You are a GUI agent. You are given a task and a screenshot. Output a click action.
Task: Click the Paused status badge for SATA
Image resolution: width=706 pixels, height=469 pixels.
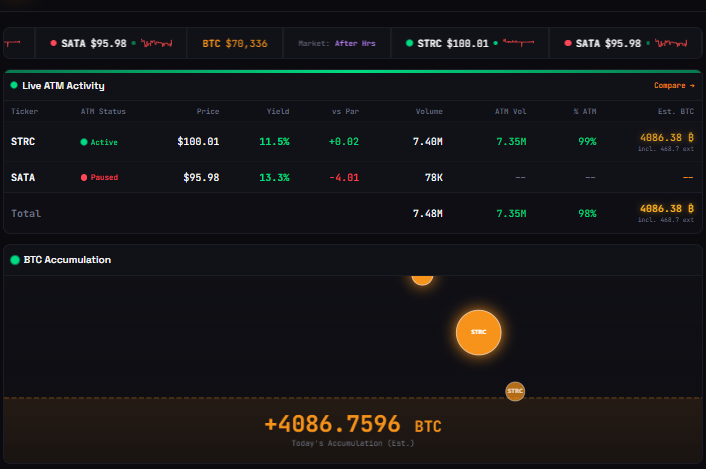(x=99, y=177)
